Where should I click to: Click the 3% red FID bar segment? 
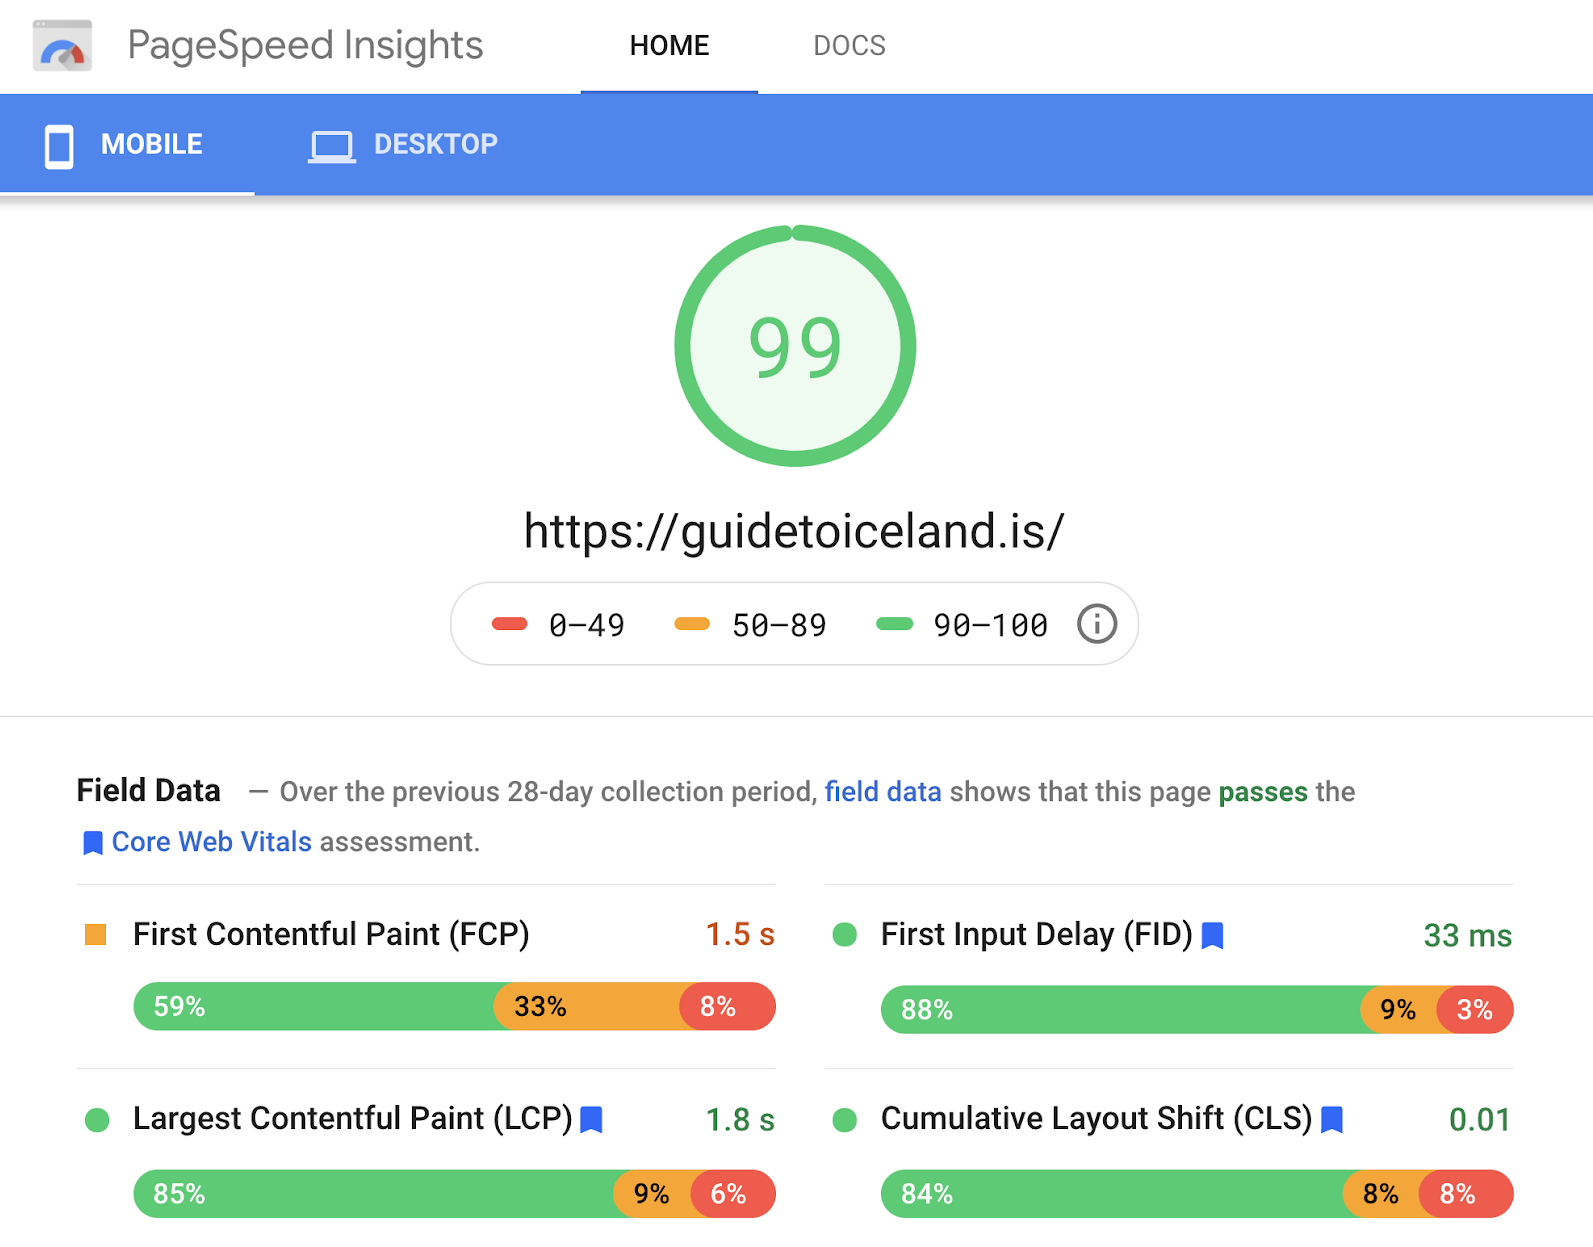pos(1475,1010)
